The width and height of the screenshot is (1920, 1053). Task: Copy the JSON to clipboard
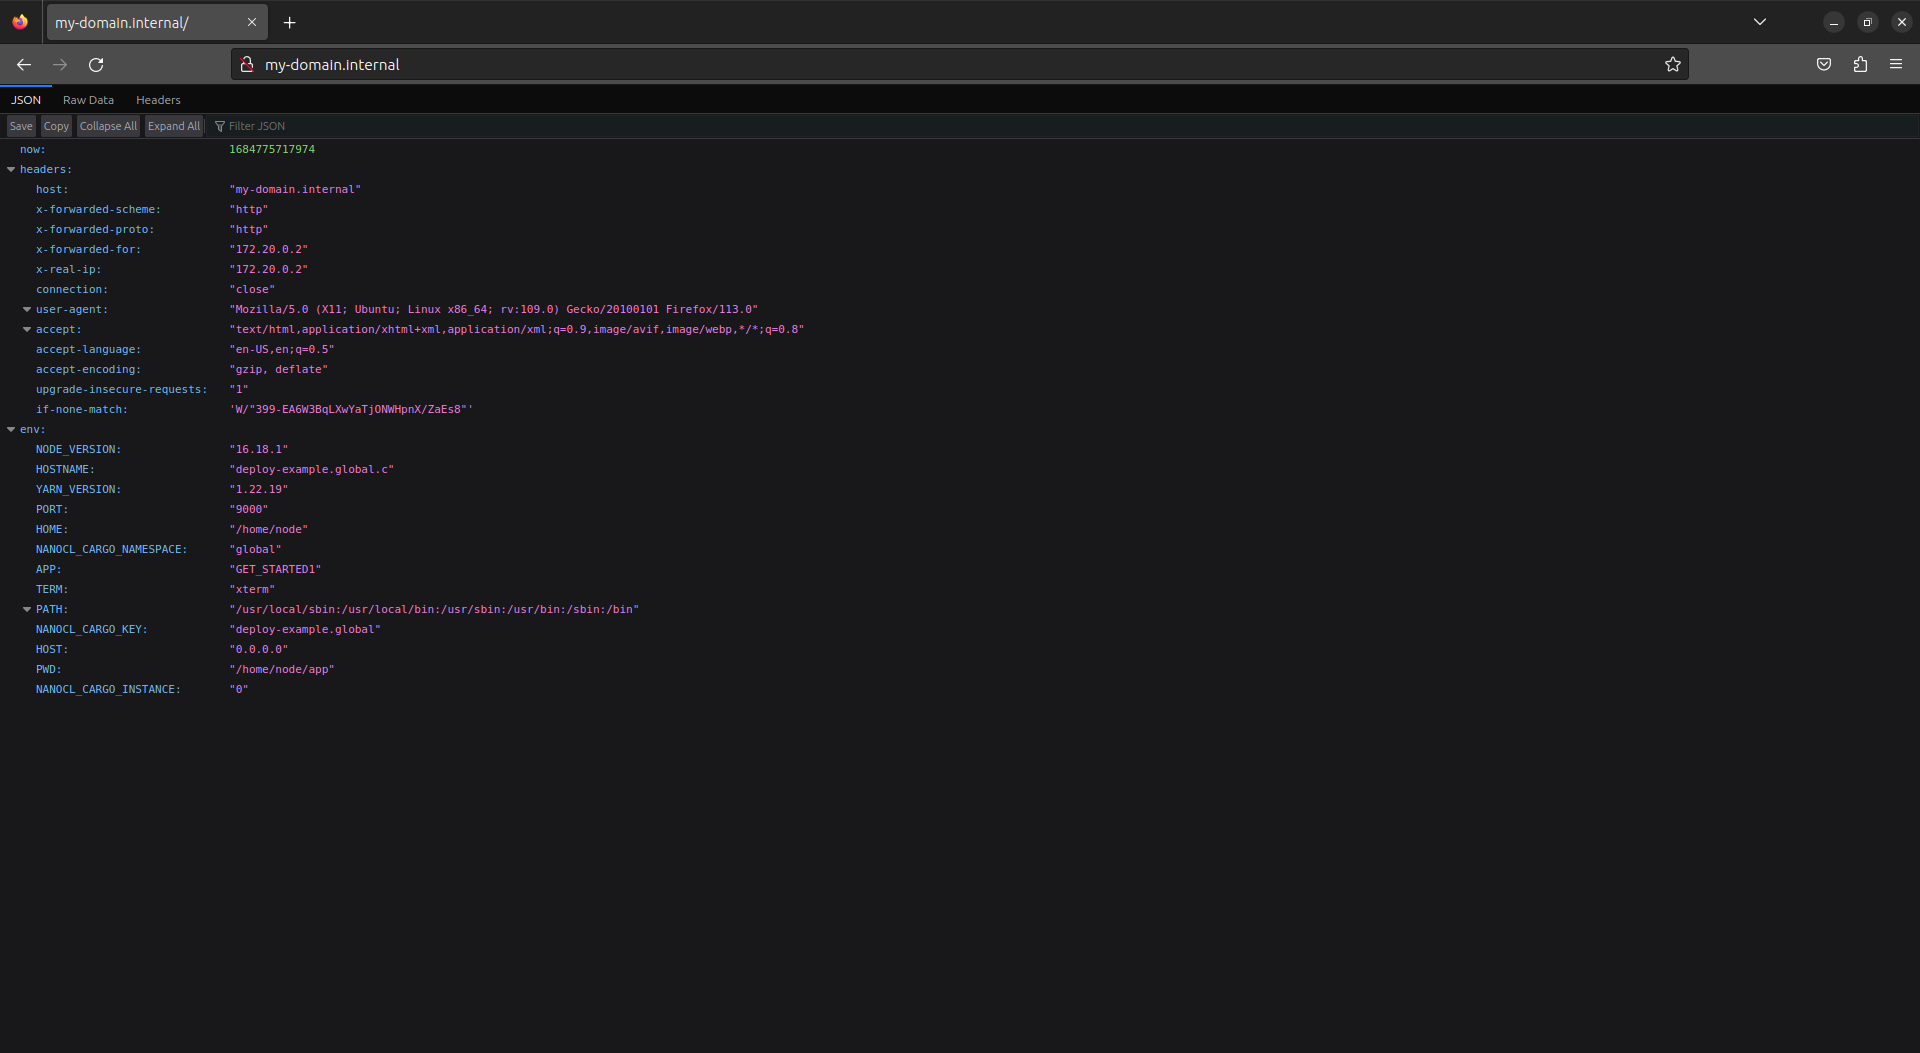coord(56,126)
